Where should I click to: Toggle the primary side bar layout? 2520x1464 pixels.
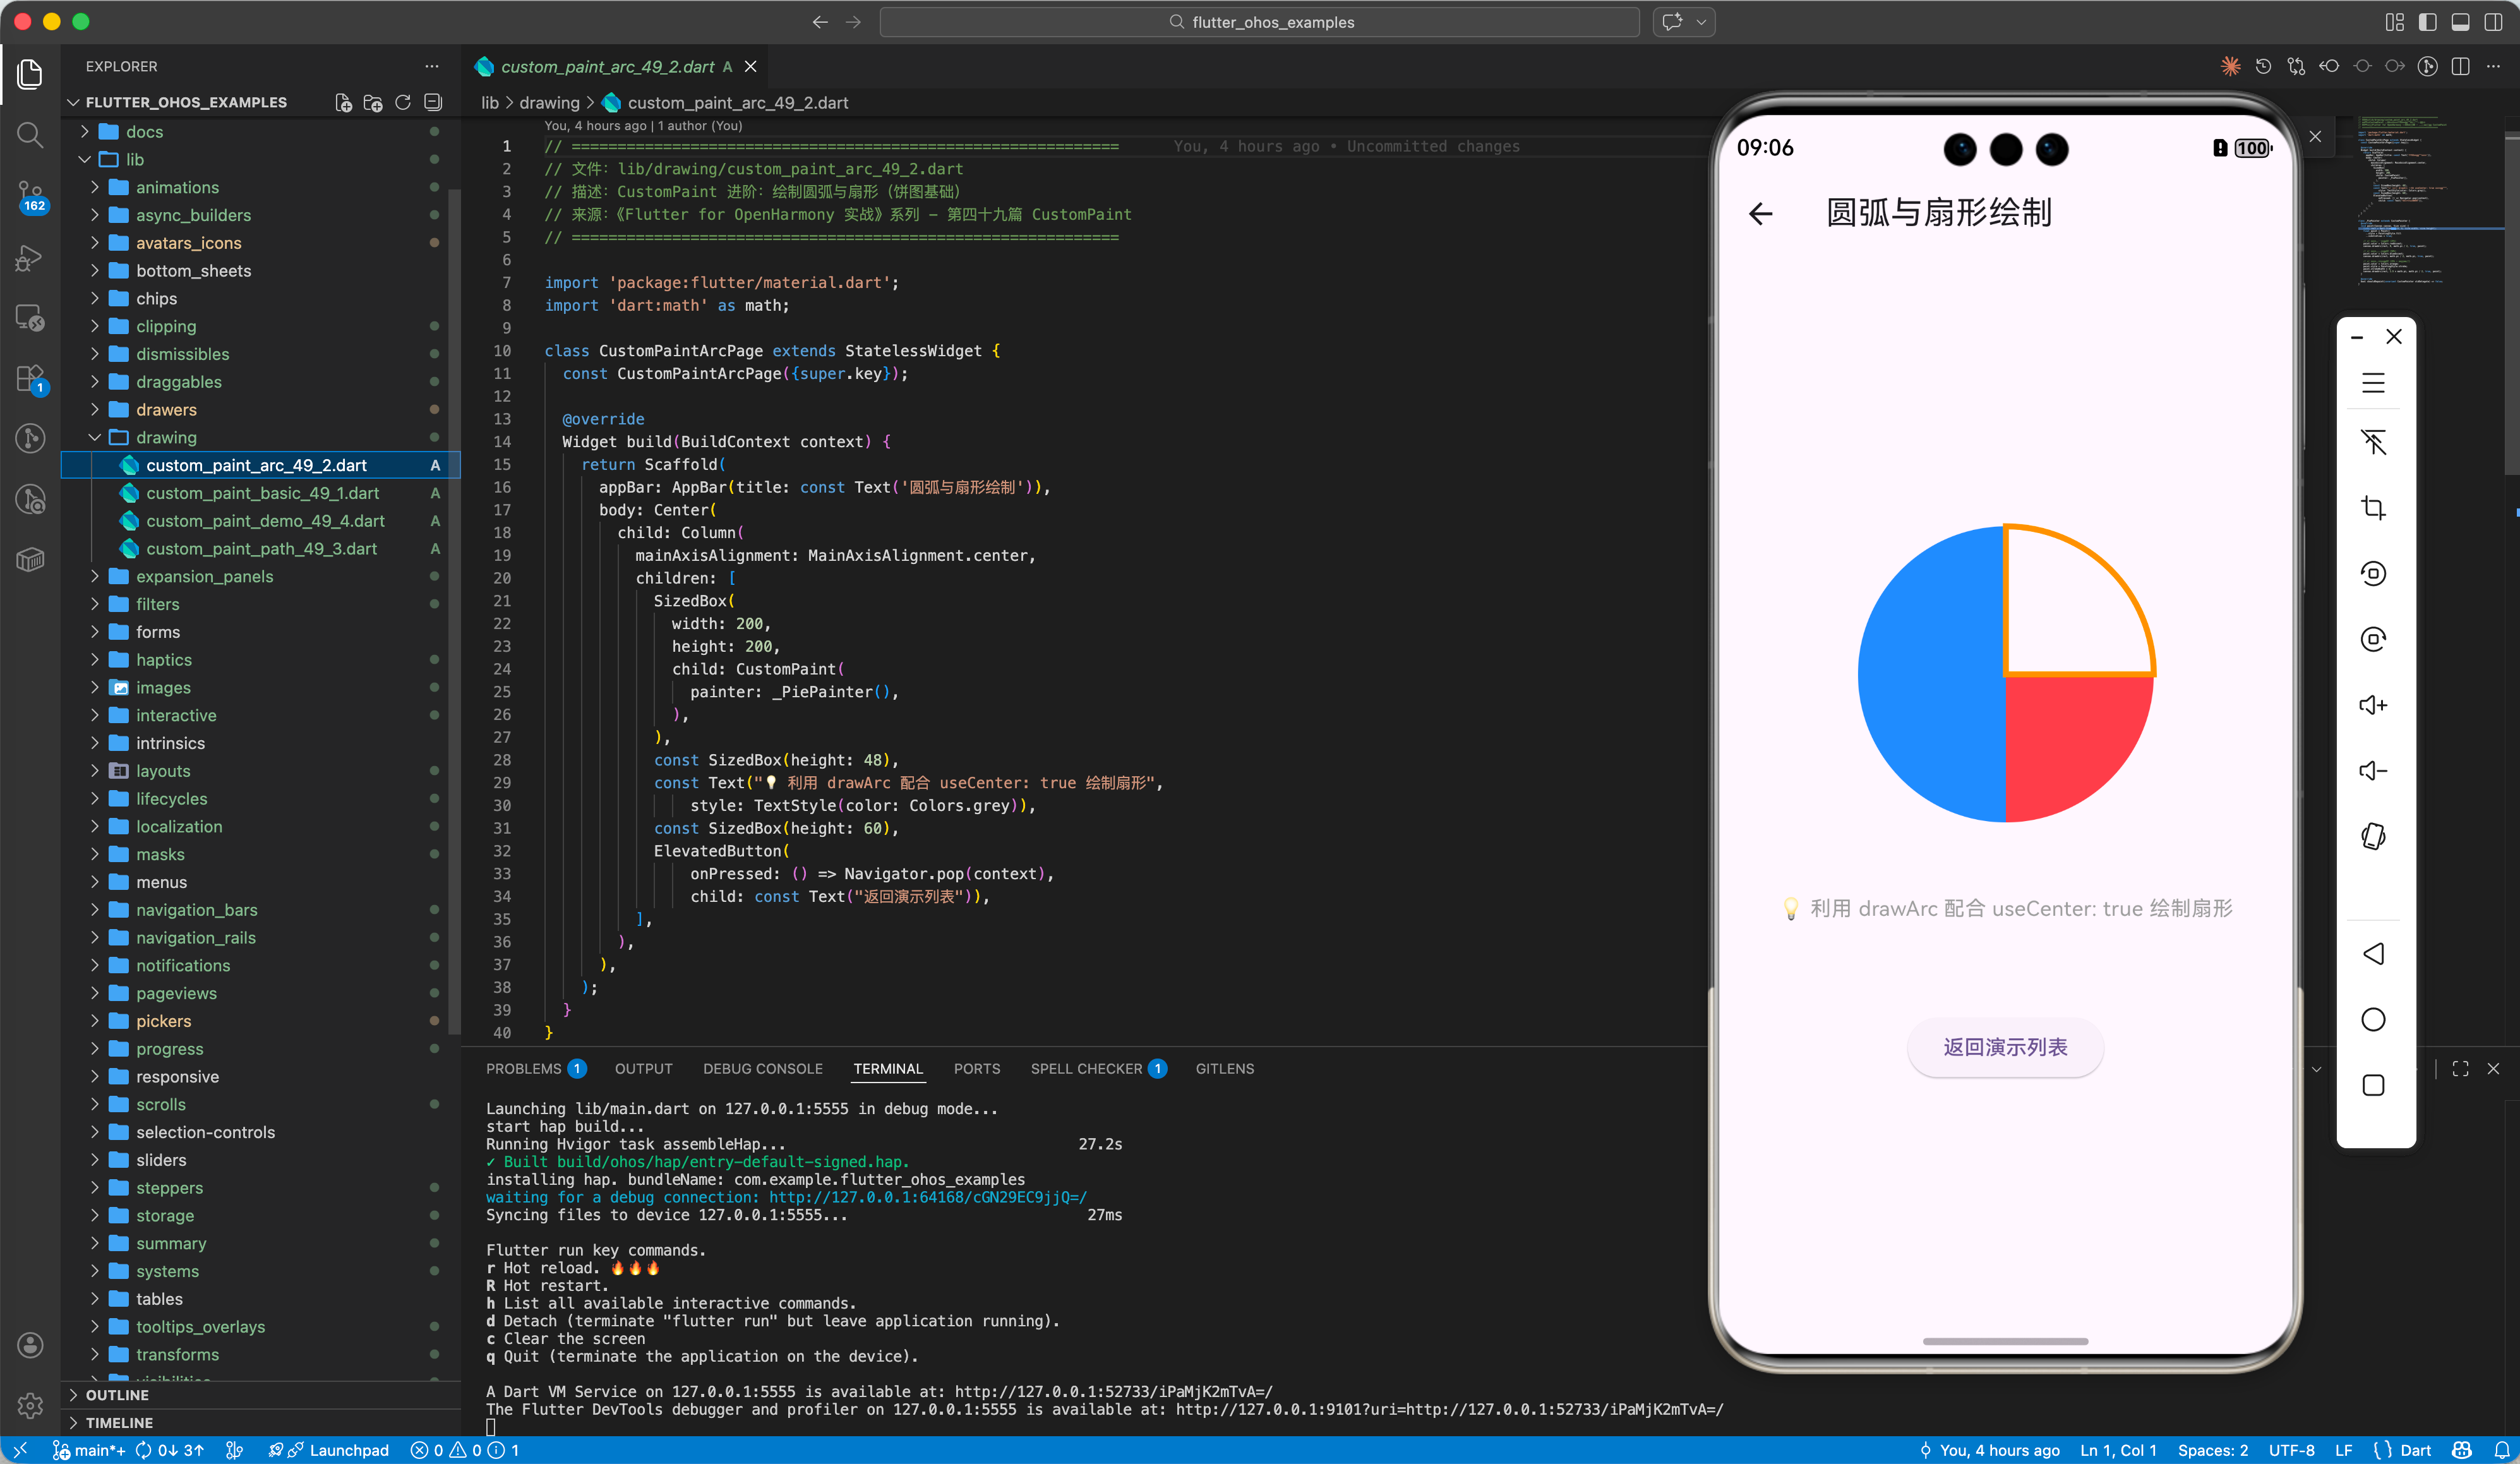click(x=2427, y=22)
